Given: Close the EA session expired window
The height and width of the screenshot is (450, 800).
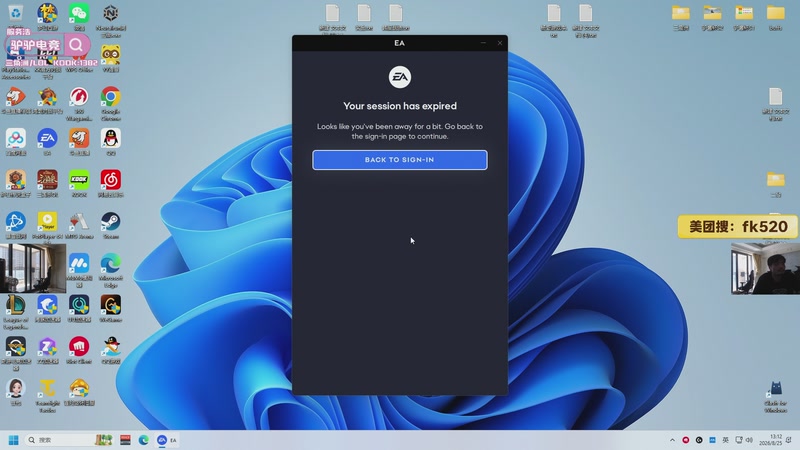Looking at the screenshot, I should coord(499,43).
